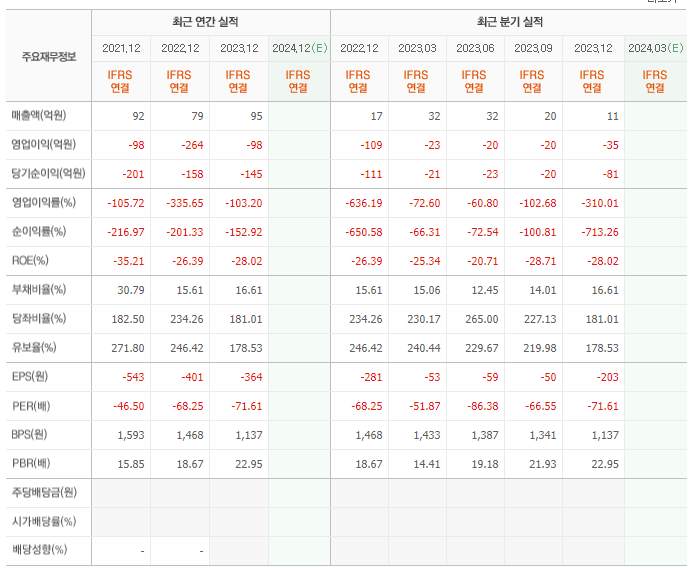689x568 pixels.
Task: Click the '순이익률(%)' row label
Action: (x=39, y=232)
